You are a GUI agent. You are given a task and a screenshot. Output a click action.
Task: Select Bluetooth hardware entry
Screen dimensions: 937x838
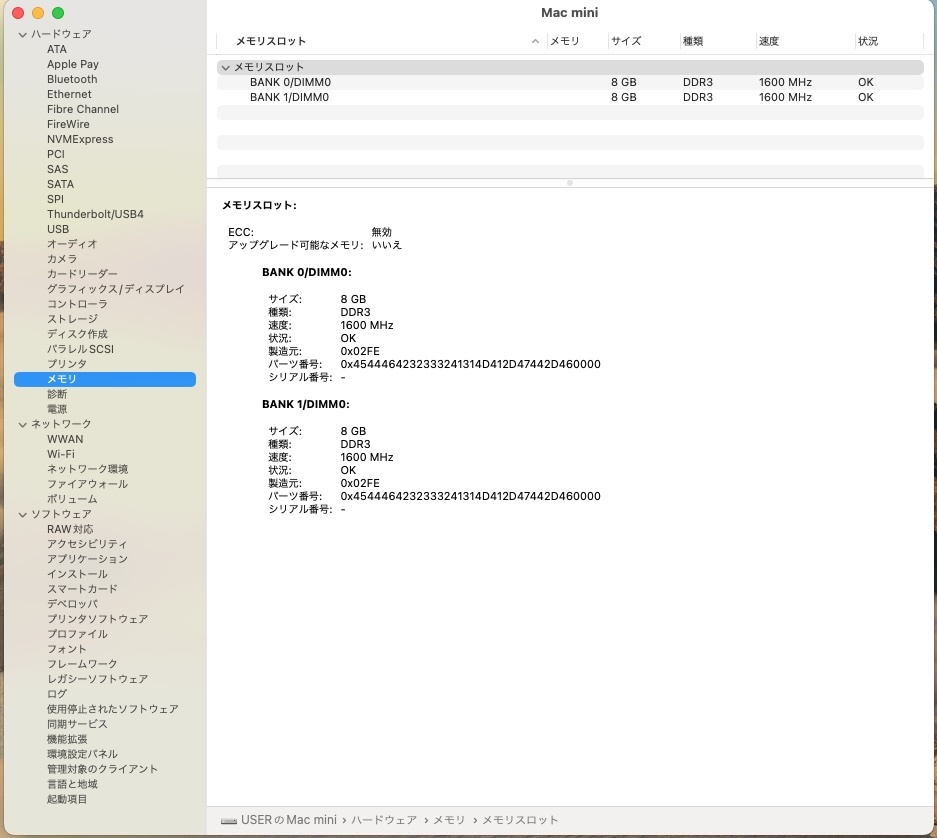click(72, 79)
